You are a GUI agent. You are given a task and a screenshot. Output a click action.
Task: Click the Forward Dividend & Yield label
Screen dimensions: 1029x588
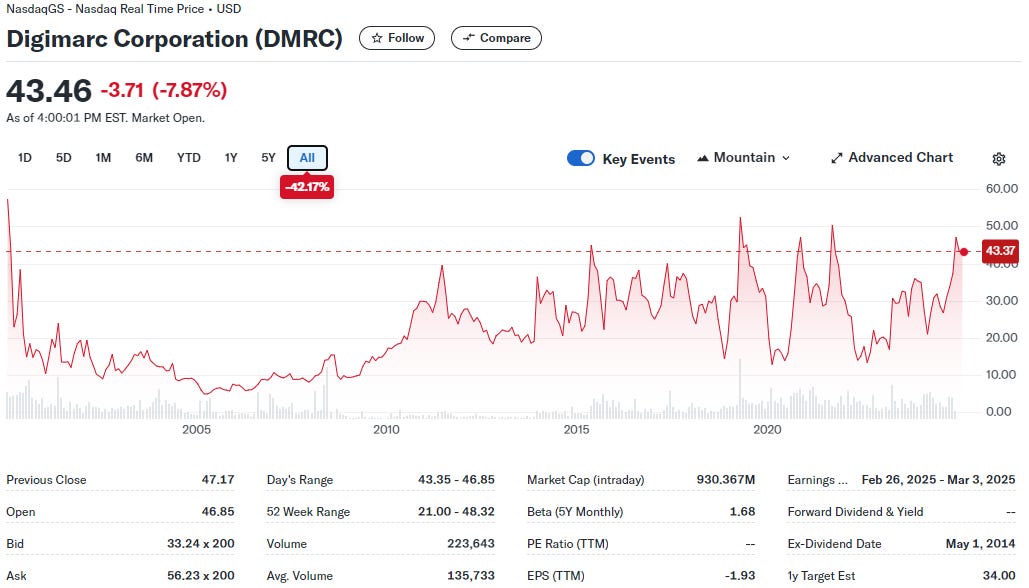coord(855,512)
